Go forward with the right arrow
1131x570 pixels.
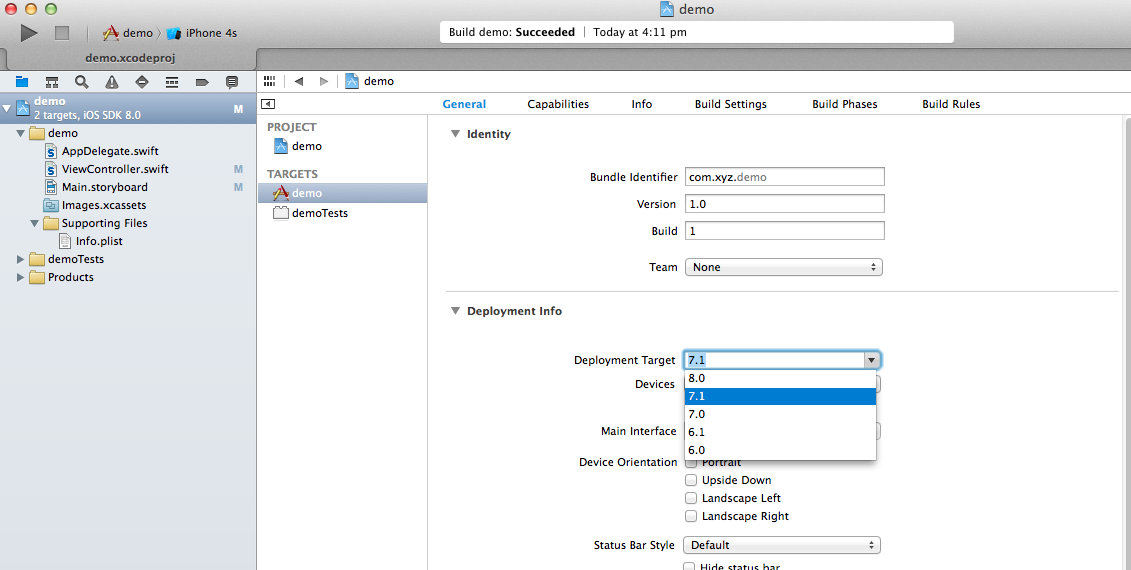point(324,81)
